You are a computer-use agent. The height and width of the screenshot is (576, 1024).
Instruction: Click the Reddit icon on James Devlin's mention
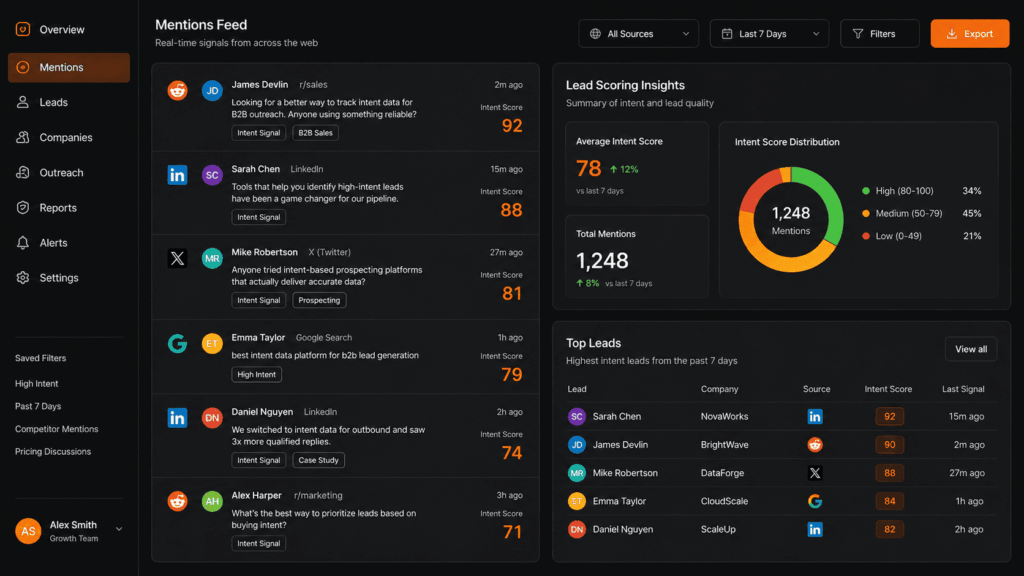177,90
